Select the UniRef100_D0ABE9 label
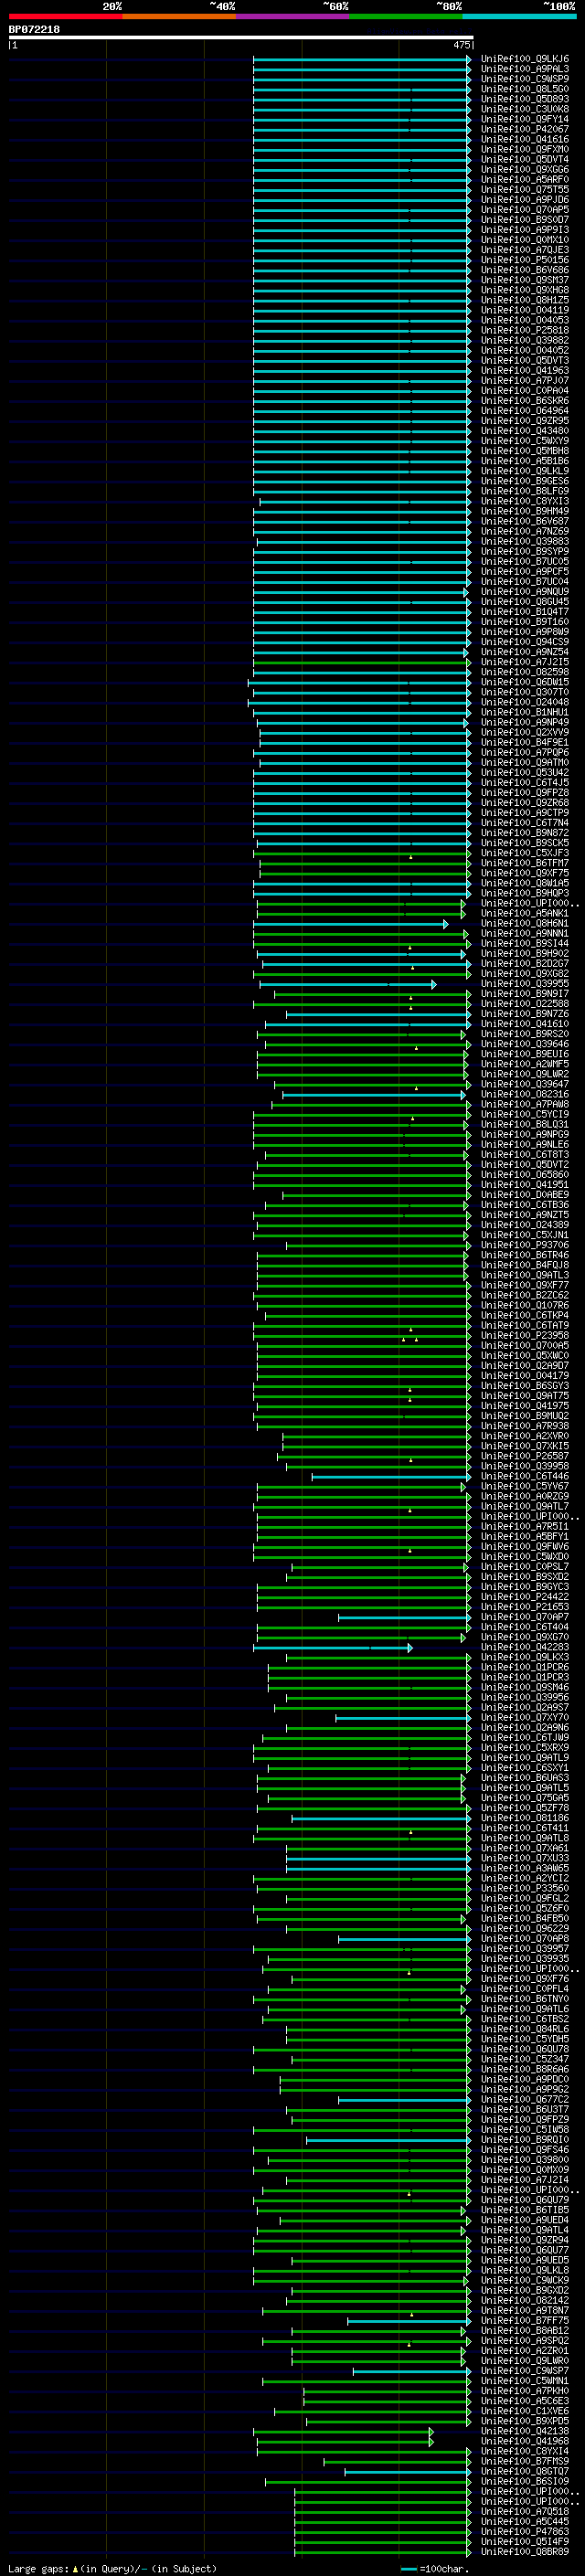Image resolution: width=585 pixels, height=2576 pixels. [525, 1195]
